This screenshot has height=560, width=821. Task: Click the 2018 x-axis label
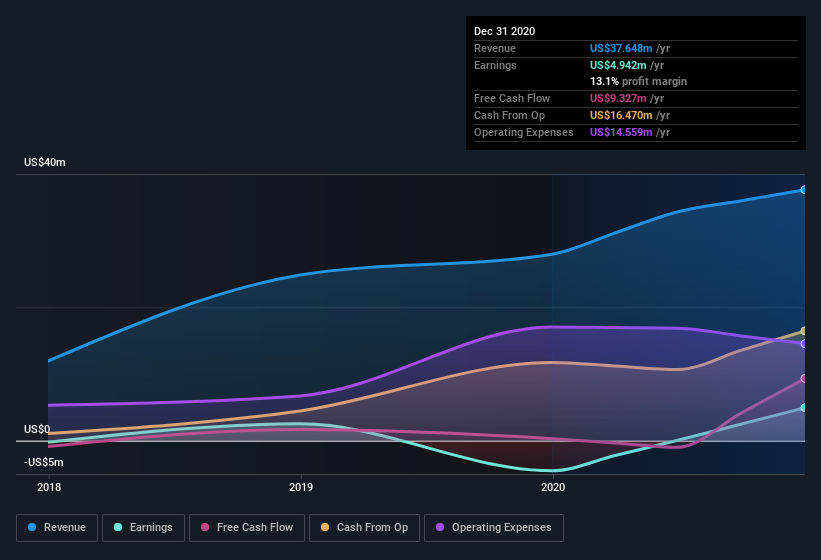pyautogui.click(x=49, y=487)
